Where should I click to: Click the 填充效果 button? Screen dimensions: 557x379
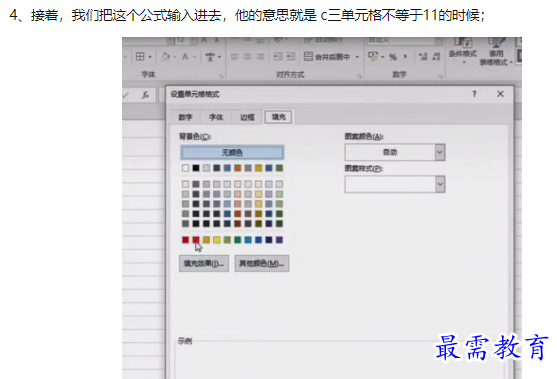(x=204, y=264)
